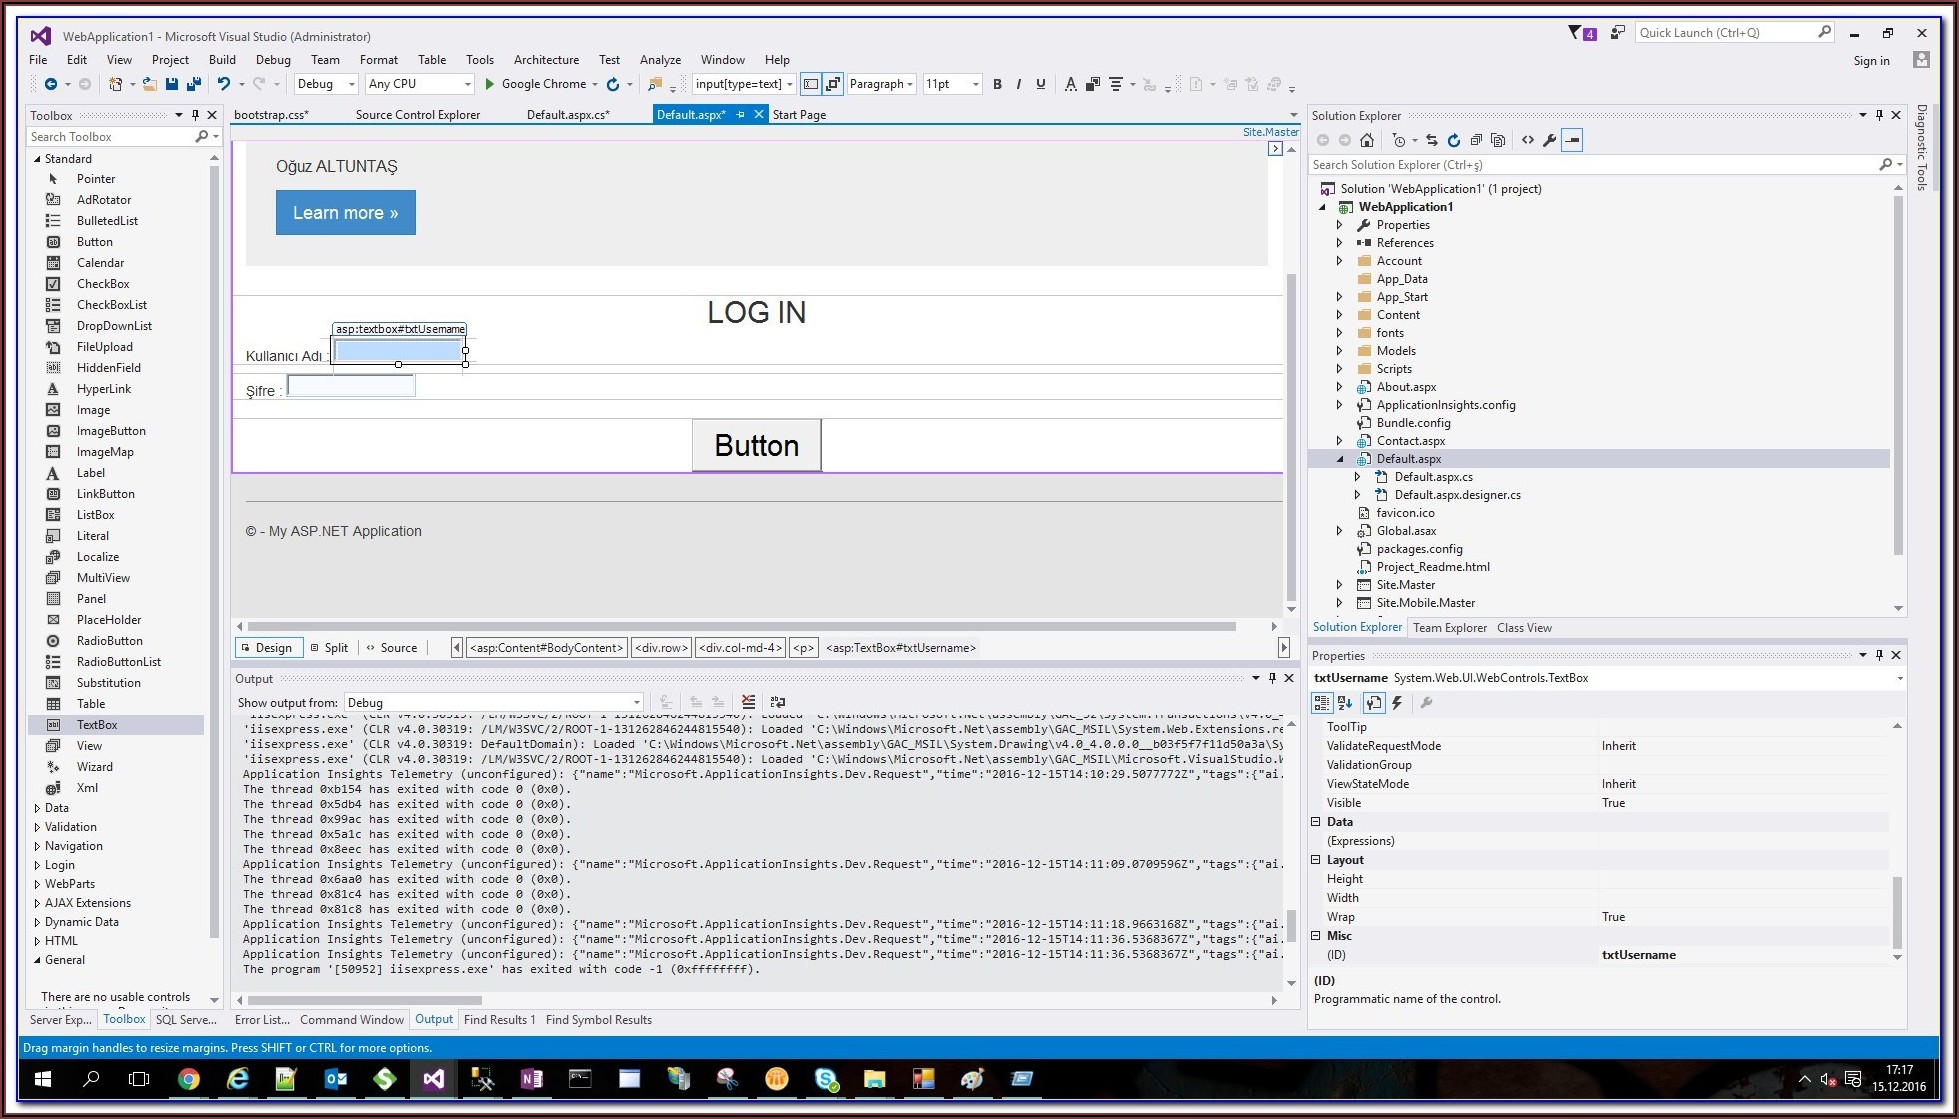Expand the Models folder node
Screen dimensions: 1959x1119
[1339, 351]
